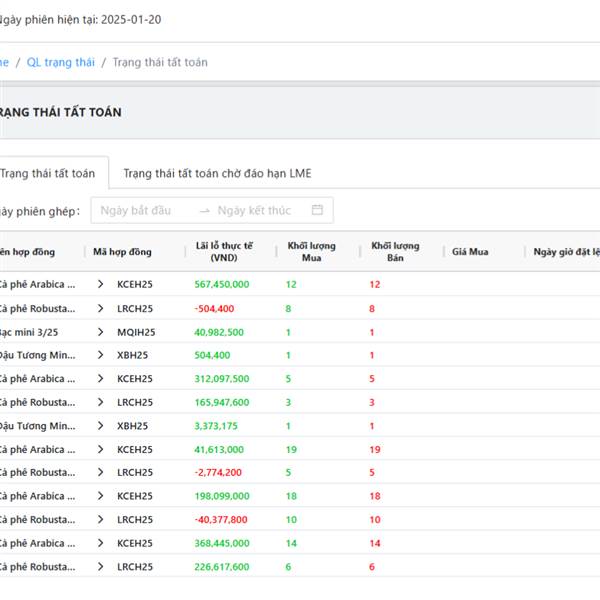The width and height of the screenshot is (600, 600).
Task: Open 'Trạng thái tất toán chờ đáo hạn LME' tab
Action: click(217, 173)
